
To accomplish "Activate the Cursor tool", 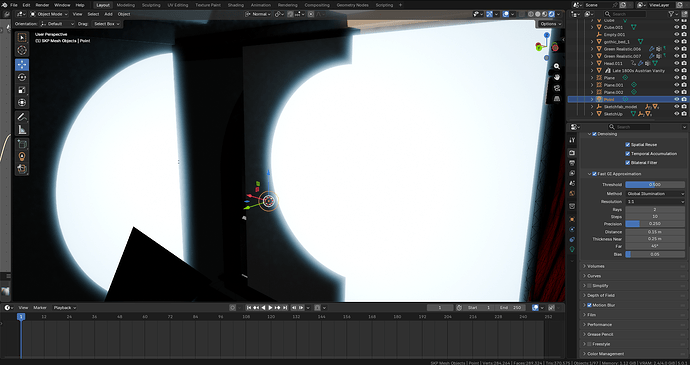I will coord(22,51).
